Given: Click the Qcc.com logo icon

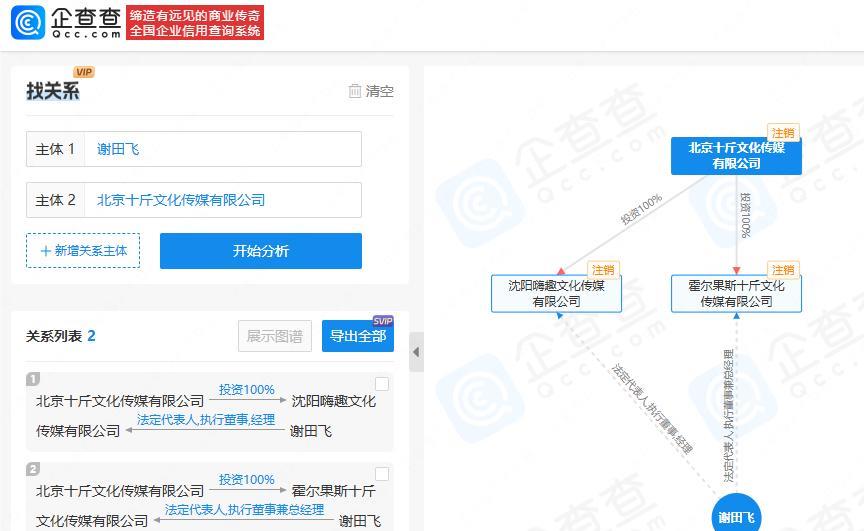Looking at the screenshot, I should point(28,23).
